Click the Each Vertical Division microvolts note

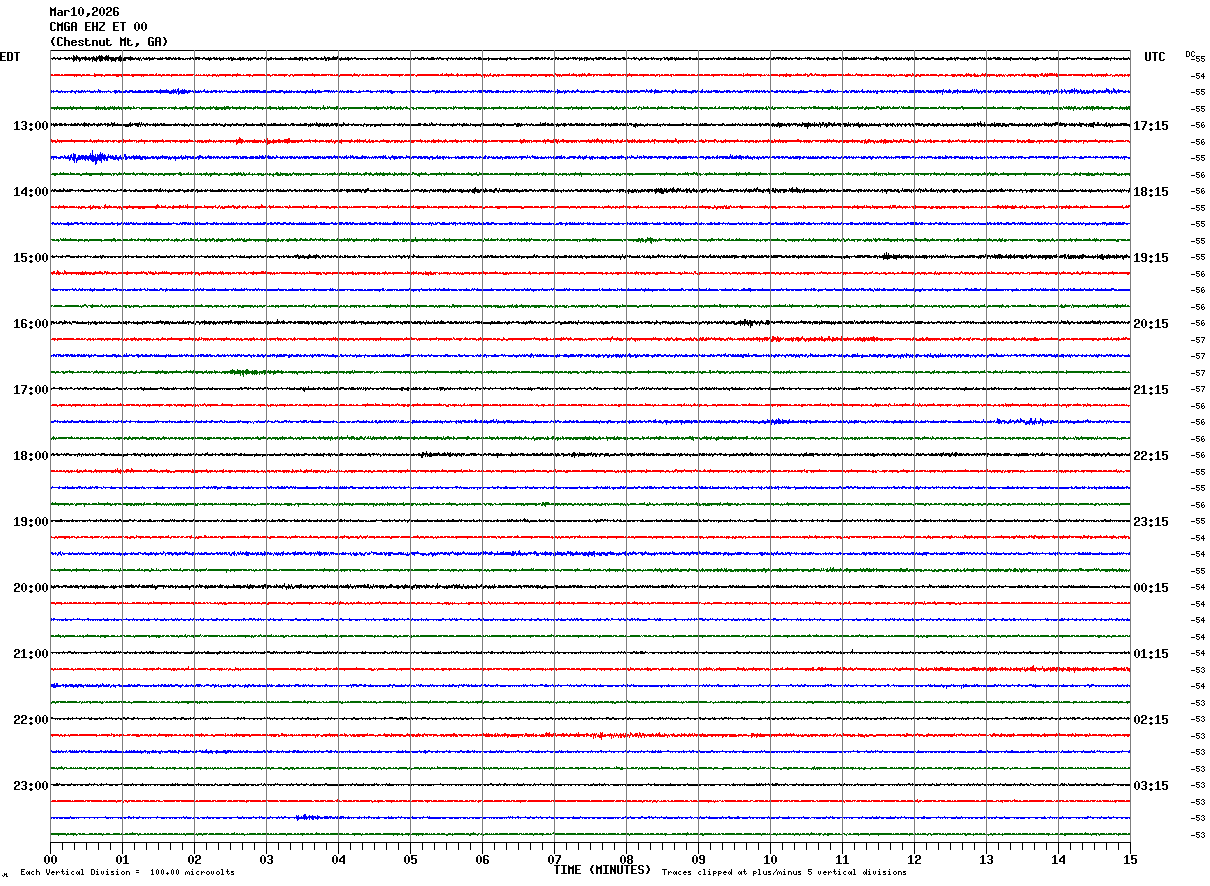point(127,872)
